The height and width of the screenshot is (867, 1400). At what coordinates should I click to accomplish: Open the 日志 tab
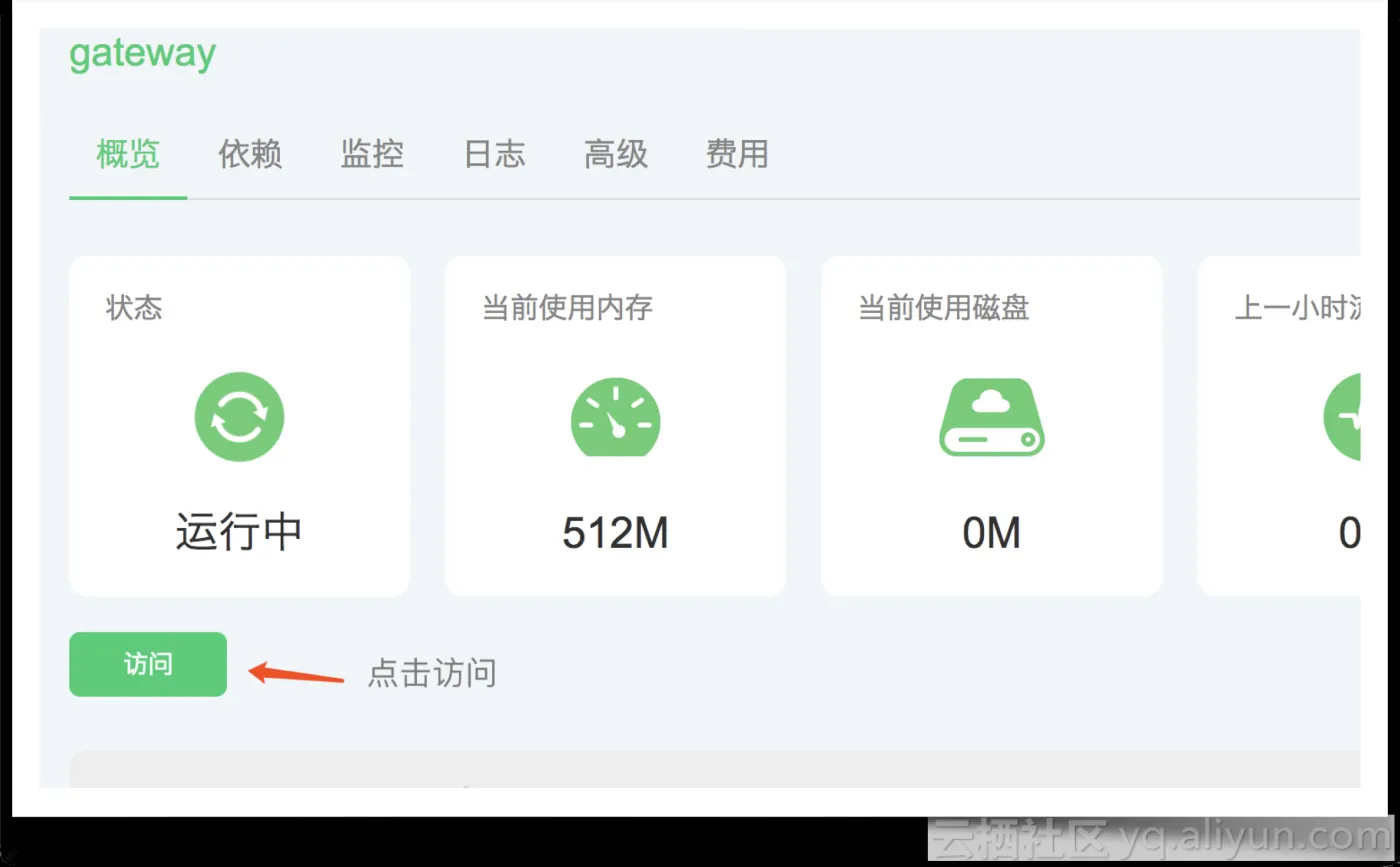(494, 154)
